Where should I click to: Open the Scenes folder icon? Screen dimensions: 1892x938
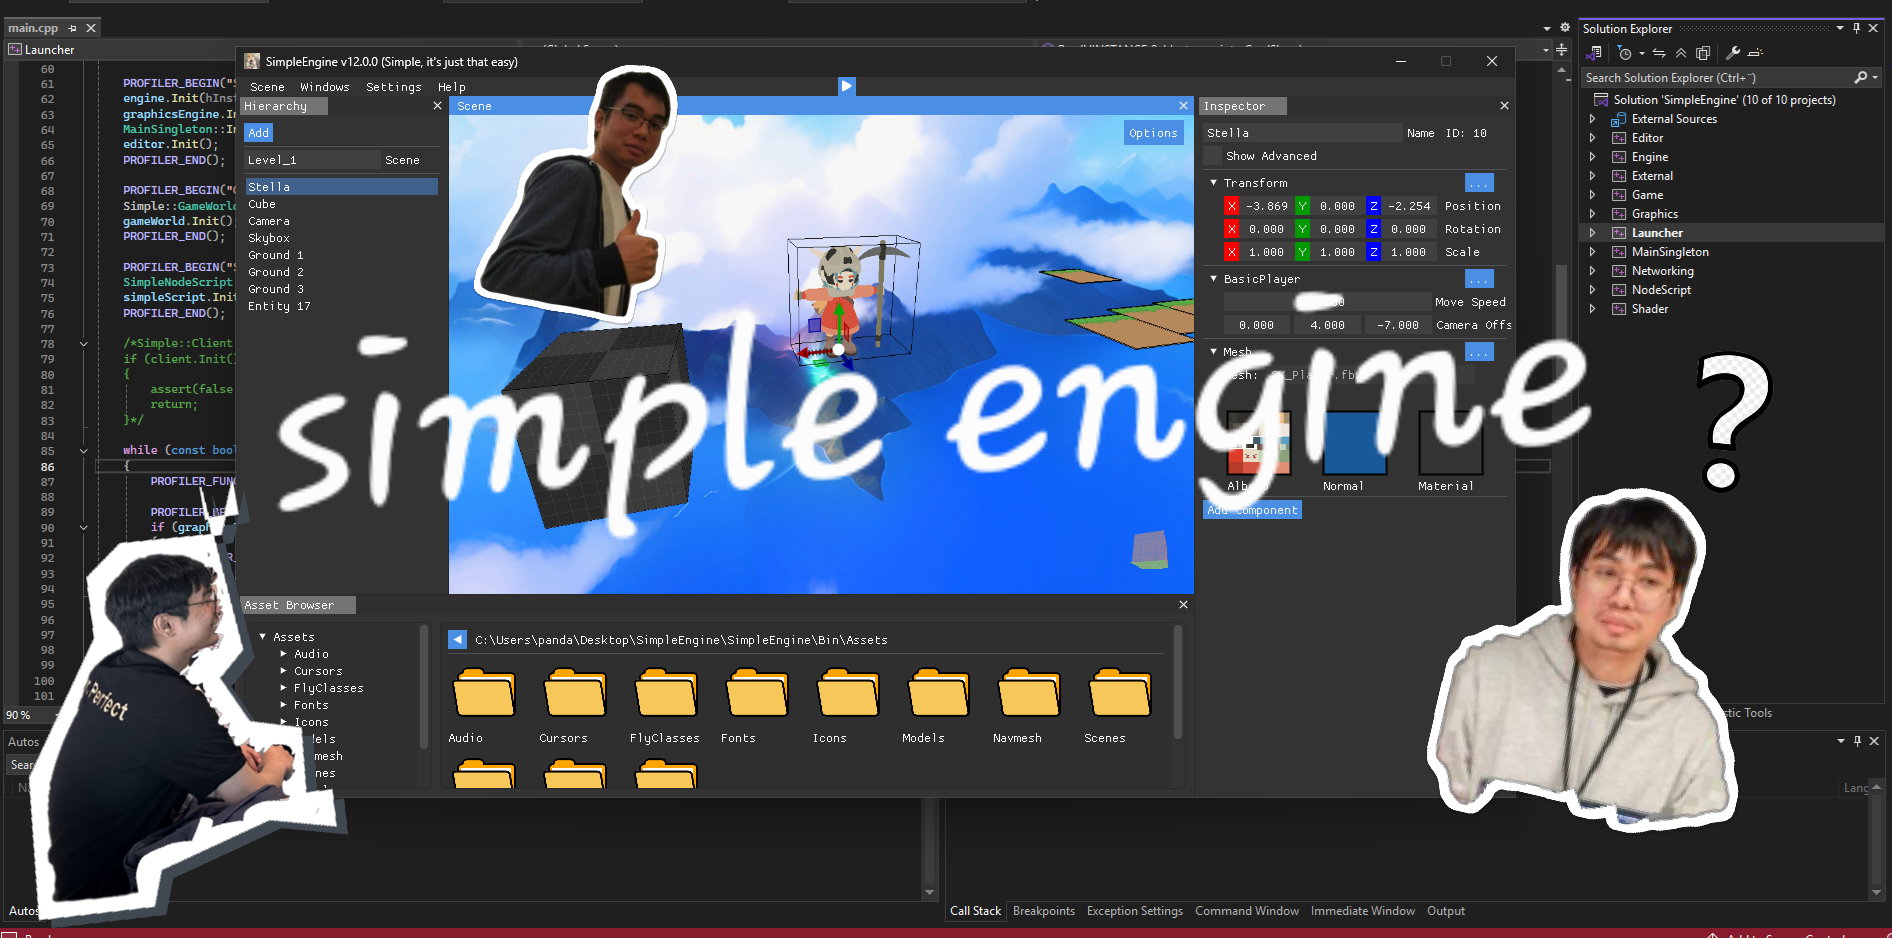1119,694
